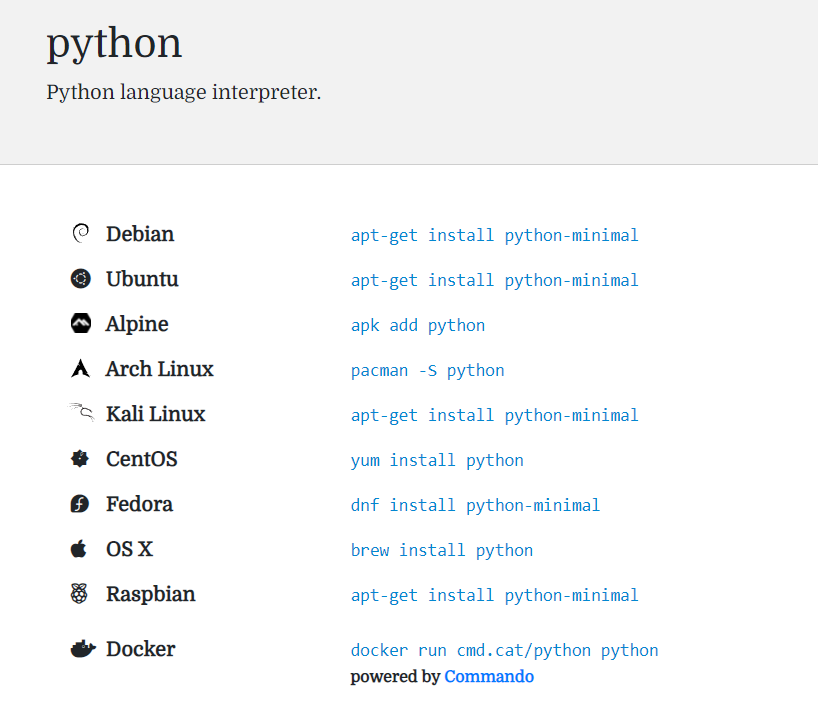818x708 pixels.
Task: Select the docker run cmd.cat/python command
Action: pyautogui.click(x=504, y=651)
